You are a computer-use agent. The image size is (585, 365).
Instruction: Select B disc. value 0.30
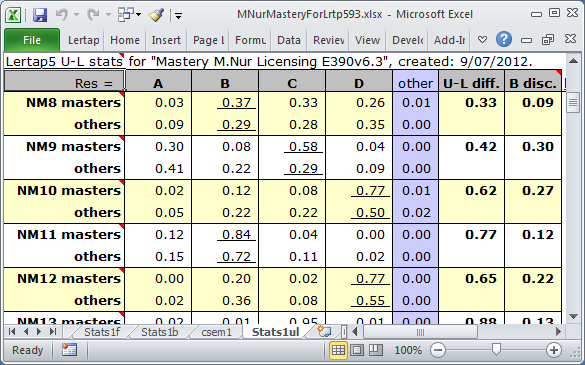533,147
